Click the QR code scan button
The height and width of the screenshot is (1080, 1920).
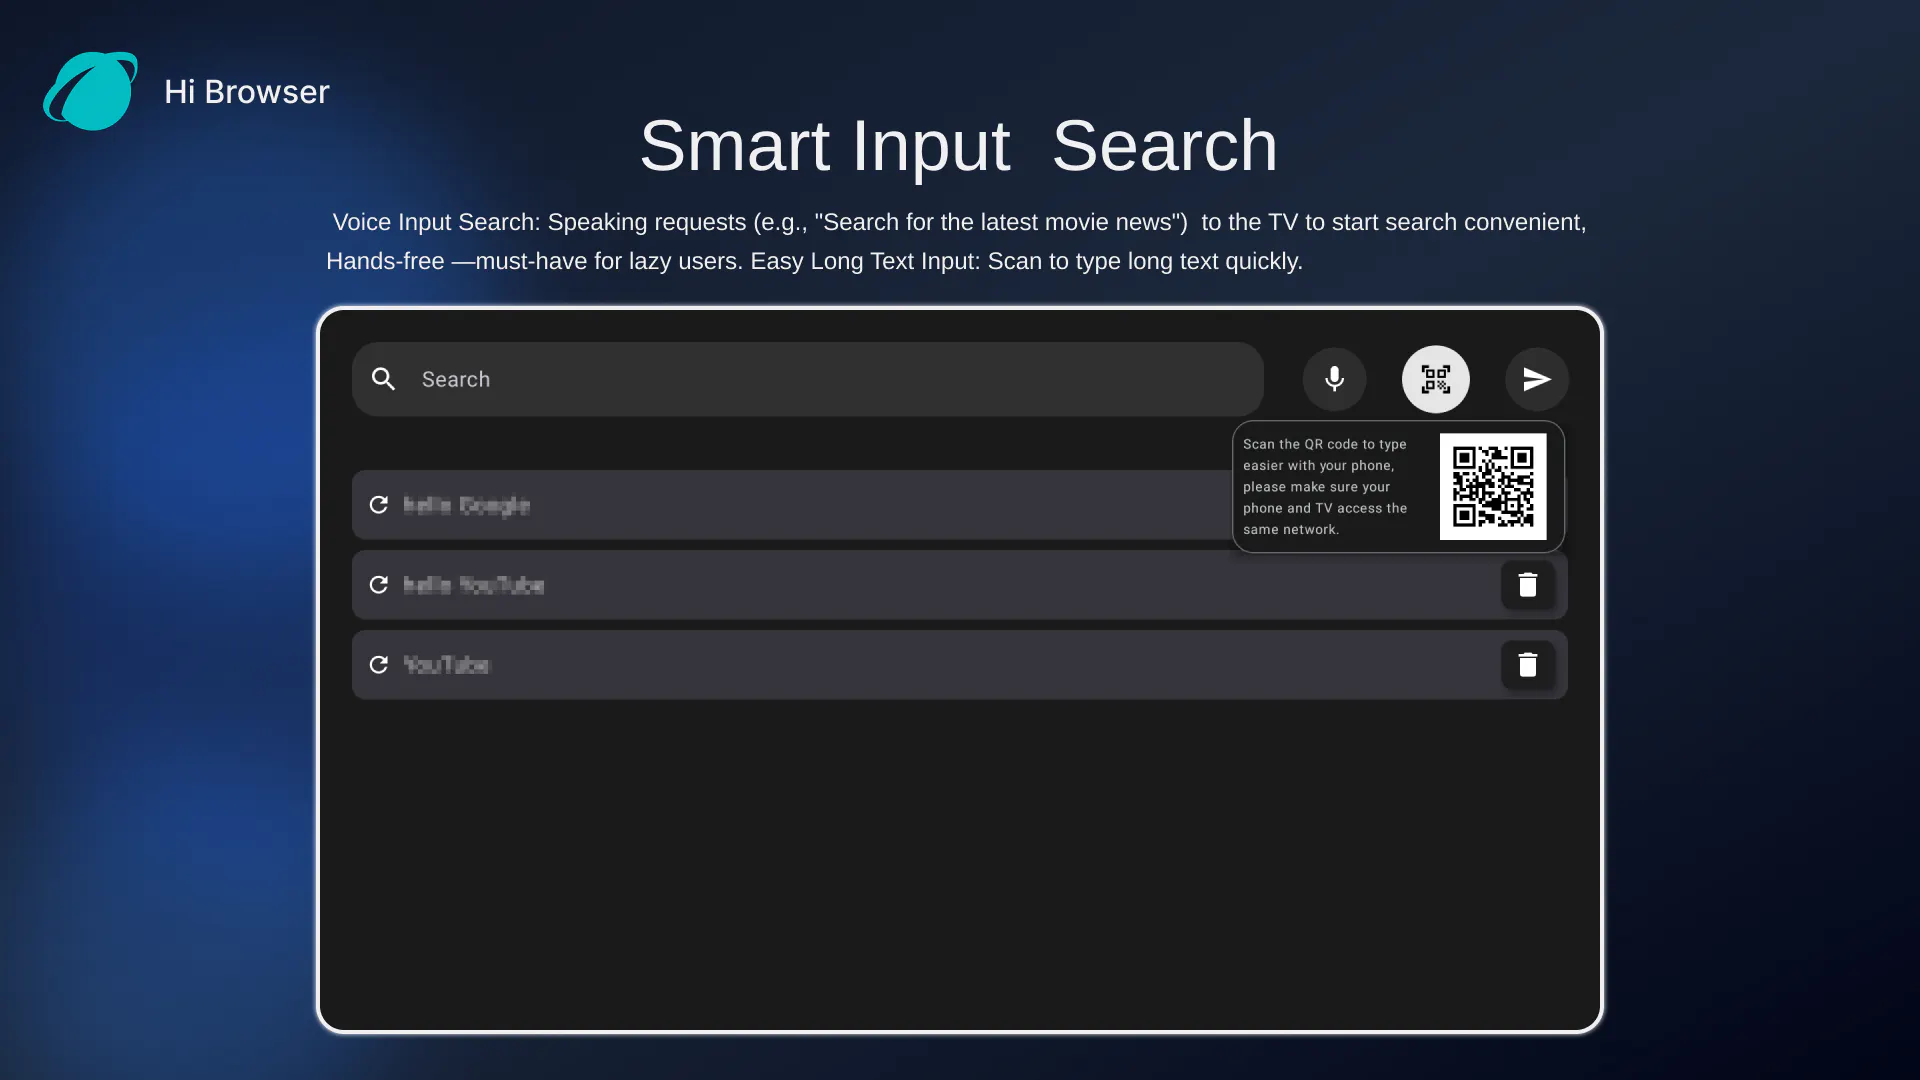pos(1435,379)
